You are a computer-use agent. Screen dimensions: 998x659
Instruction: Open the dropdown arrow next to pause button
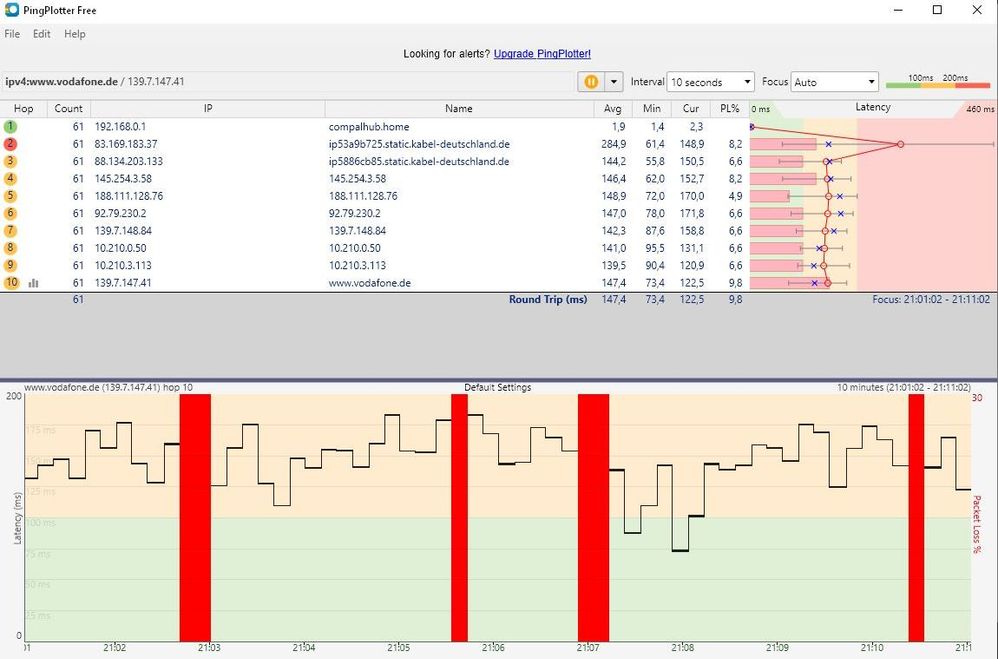614,81
